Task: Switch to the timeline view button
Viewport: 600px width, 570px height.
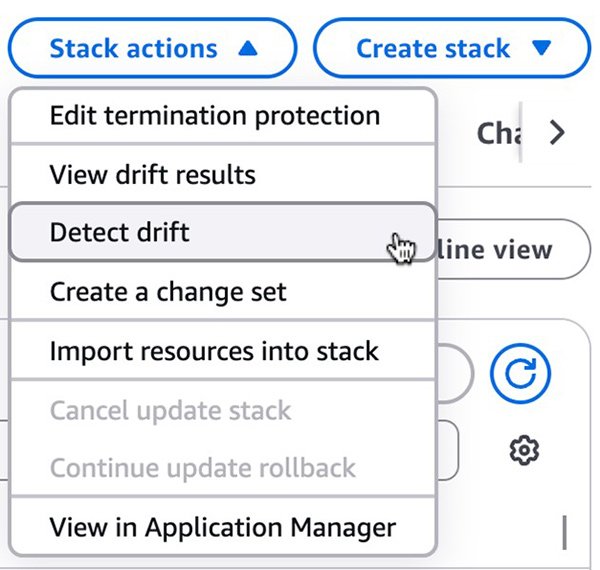Action: tap(510, 249)
